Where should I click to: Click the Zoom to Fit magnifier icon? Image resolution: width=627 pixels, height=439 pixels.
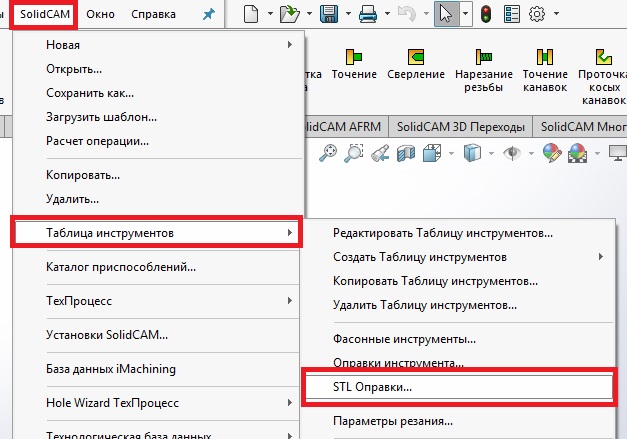click(328, 153)
